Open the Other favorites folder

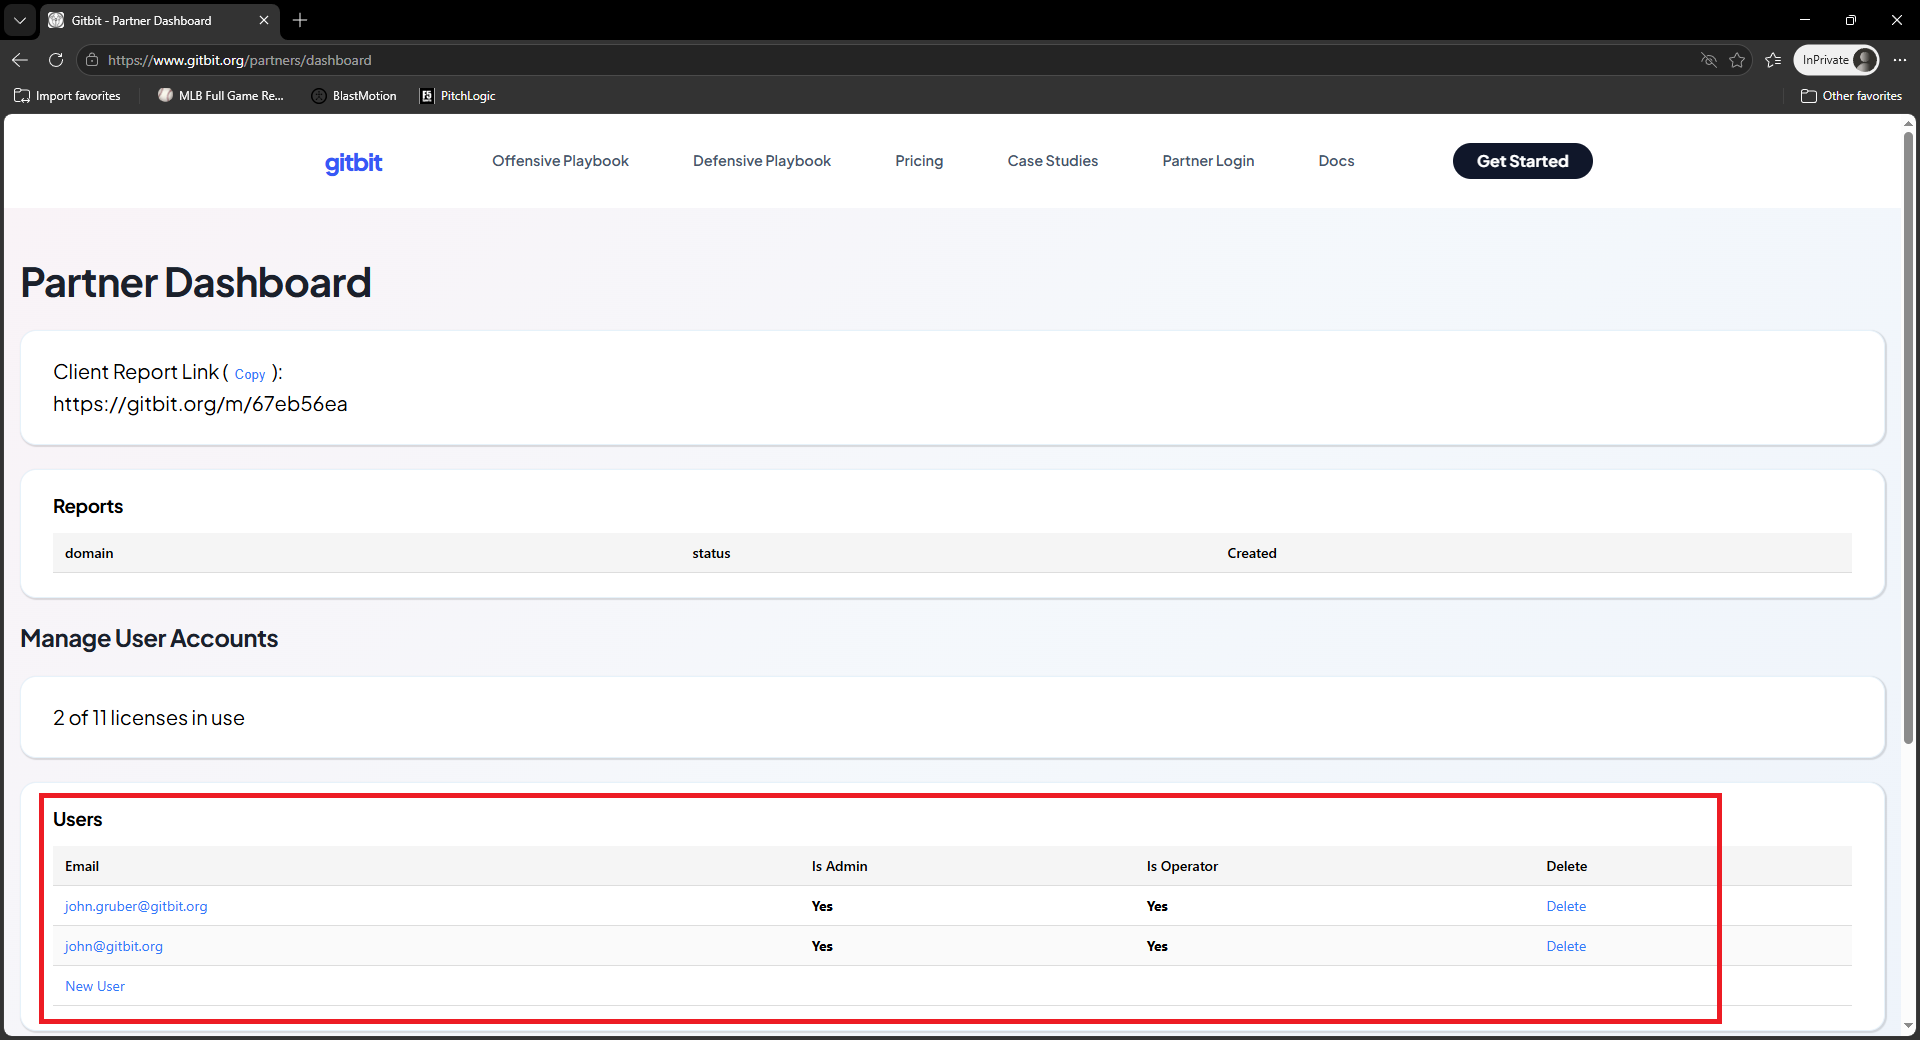point(1851,95)
